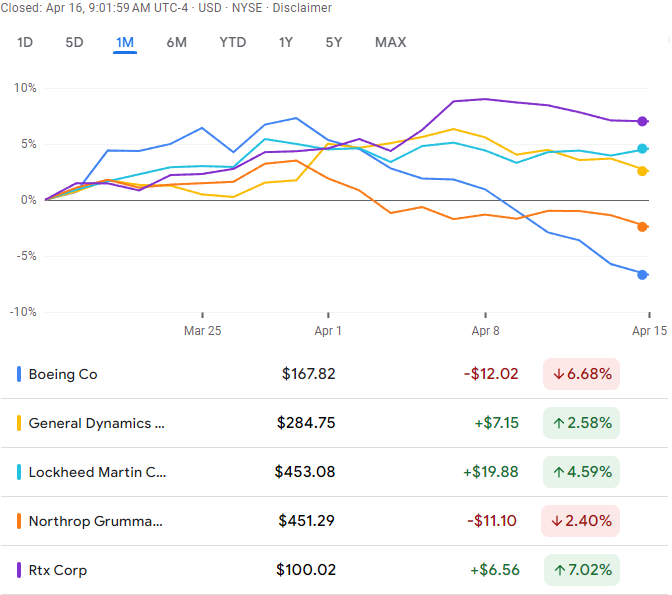
Task: Open the Boeing Co stock row
Action: coord(63,374)
